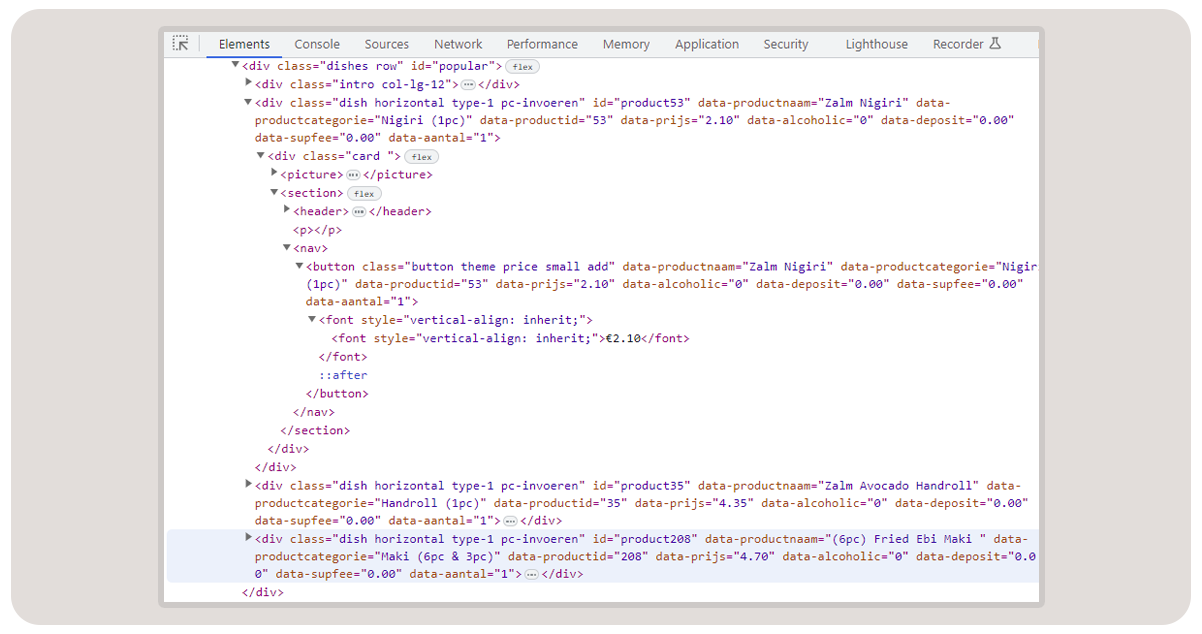Select the €2.10 font element line
The height and width of the screenshot is (634, 1202).
pos(510,338)
